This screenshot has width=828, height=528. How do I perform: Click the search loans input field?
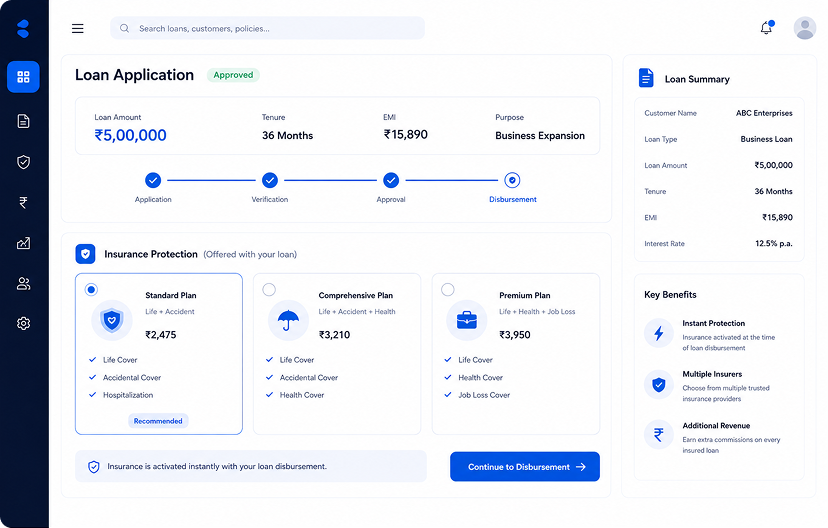pyautogui.click(x=267, y=28)
